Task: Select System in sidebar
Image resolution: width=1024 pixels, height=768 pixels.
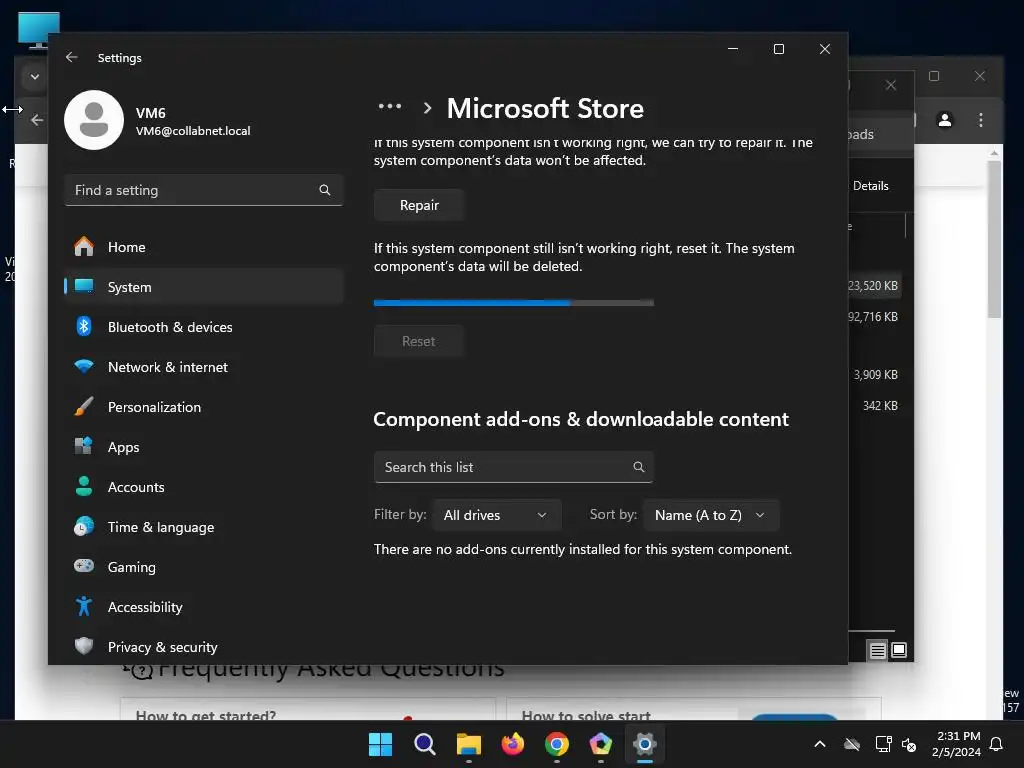Action: 204,287
